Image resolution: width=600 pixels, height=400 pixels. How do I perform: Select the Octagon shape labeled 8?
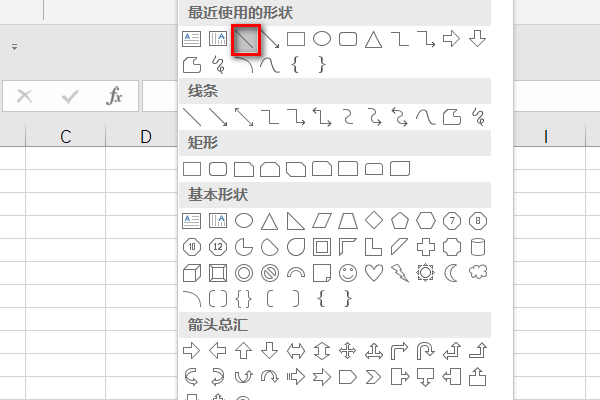478,221
